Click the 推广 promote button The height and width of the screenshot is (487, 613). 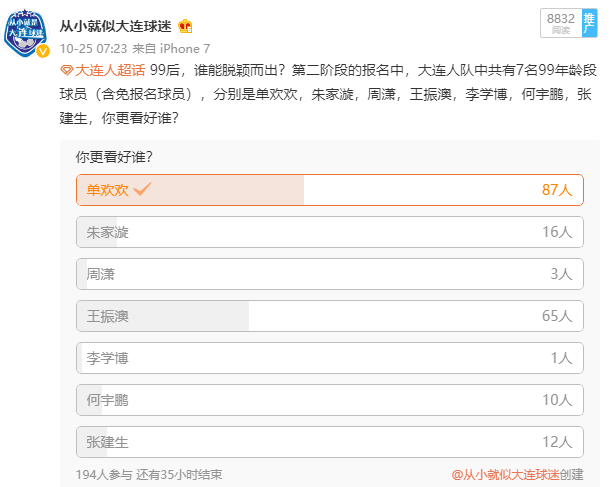pos(588,24)
